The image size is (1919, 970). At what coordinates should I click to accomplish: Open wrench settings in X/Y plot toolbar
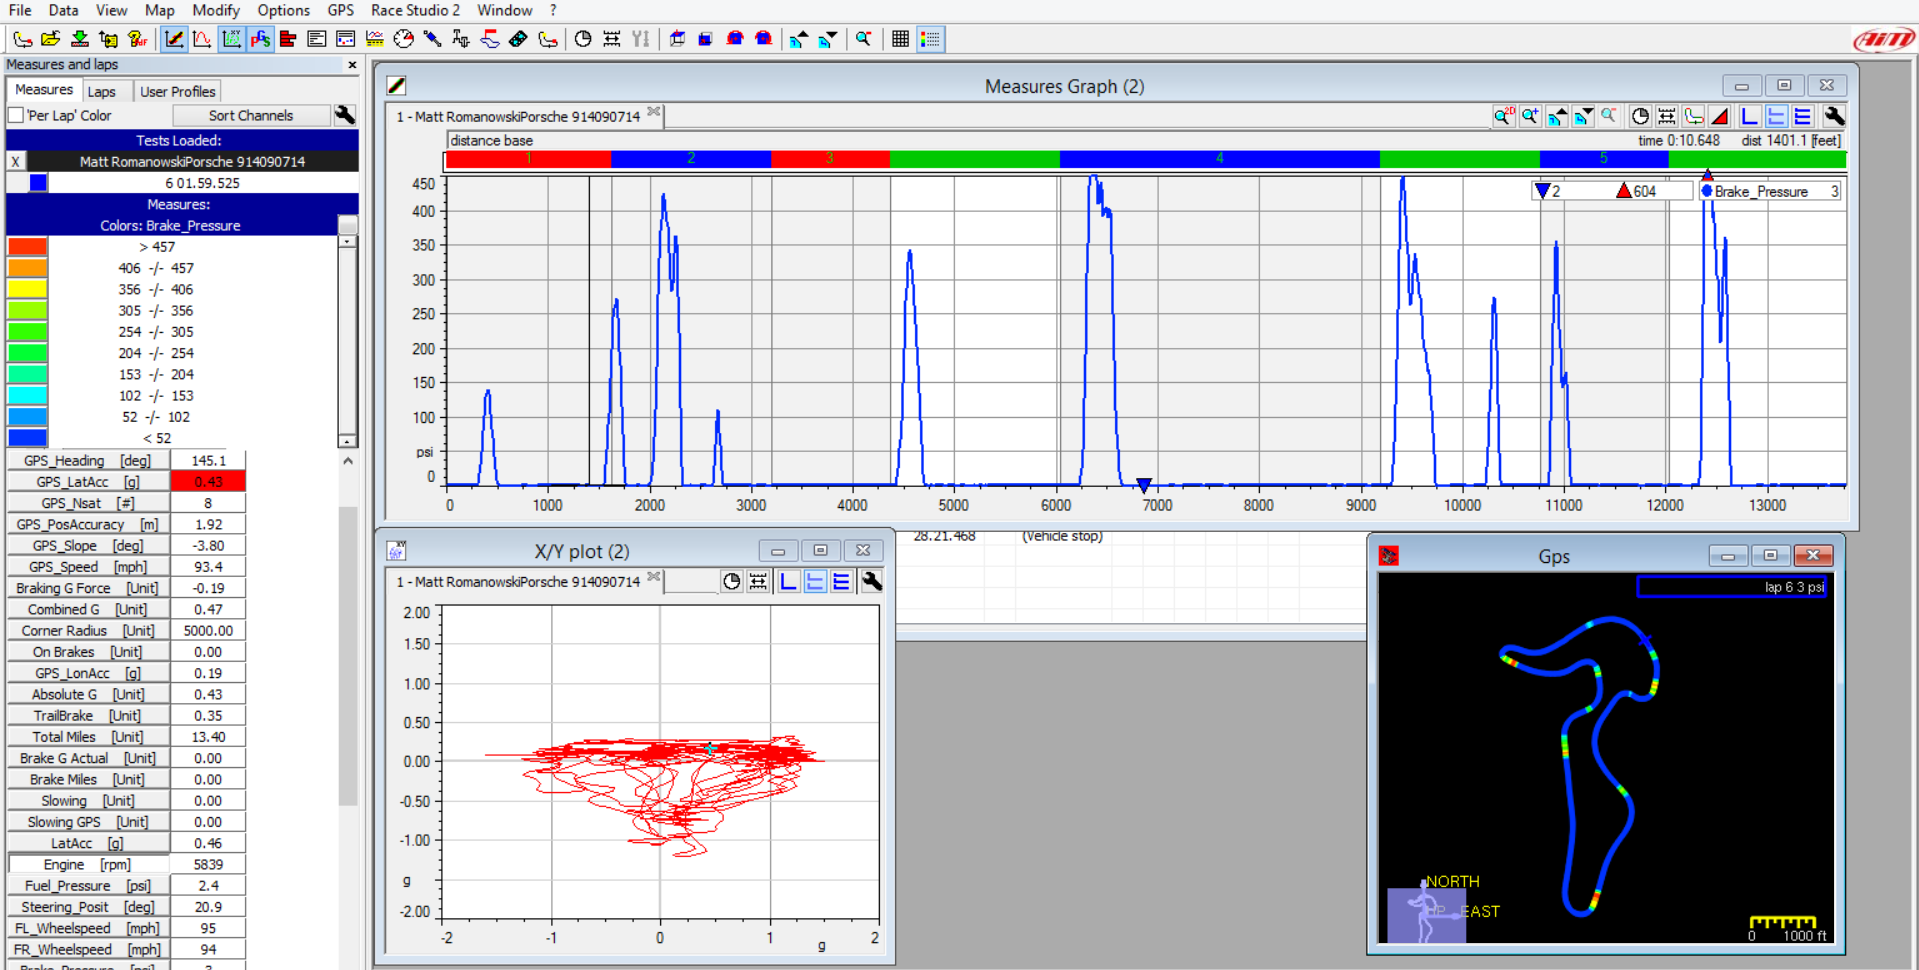(871, 582)
